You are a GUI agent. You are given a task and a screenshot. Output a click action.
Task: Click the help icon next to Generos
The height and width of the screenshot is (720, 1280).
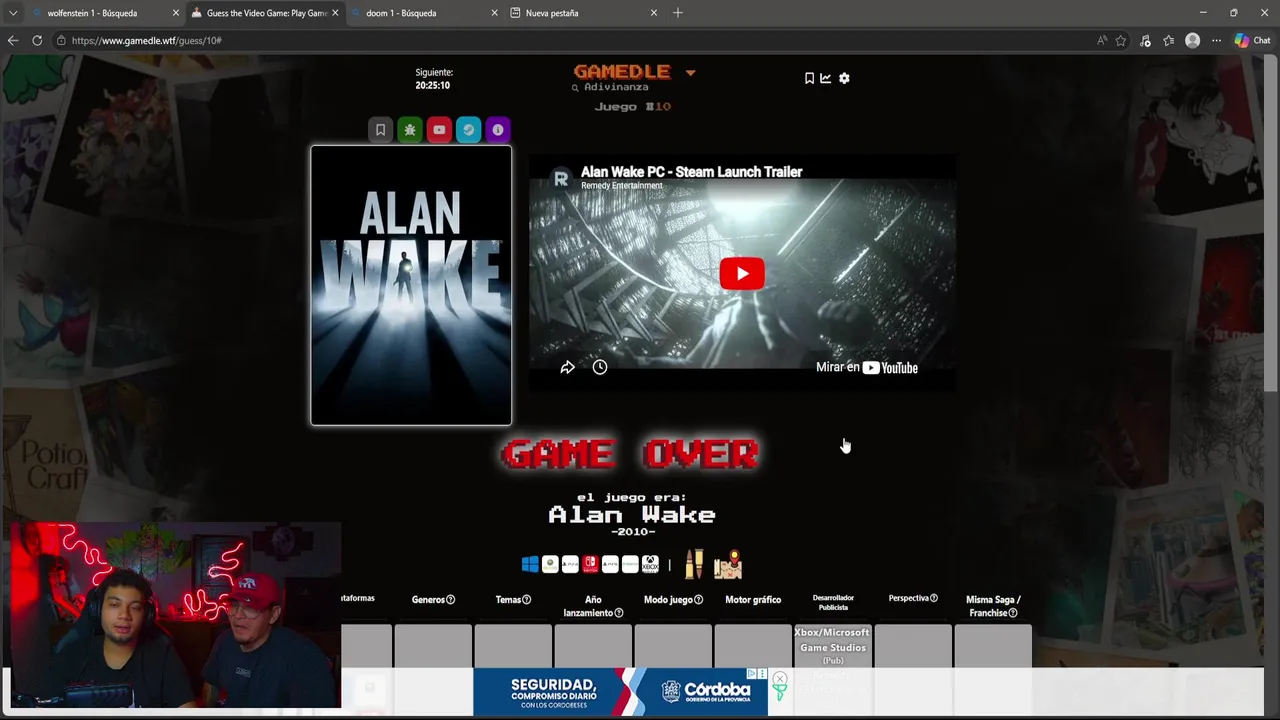[450, 600]
